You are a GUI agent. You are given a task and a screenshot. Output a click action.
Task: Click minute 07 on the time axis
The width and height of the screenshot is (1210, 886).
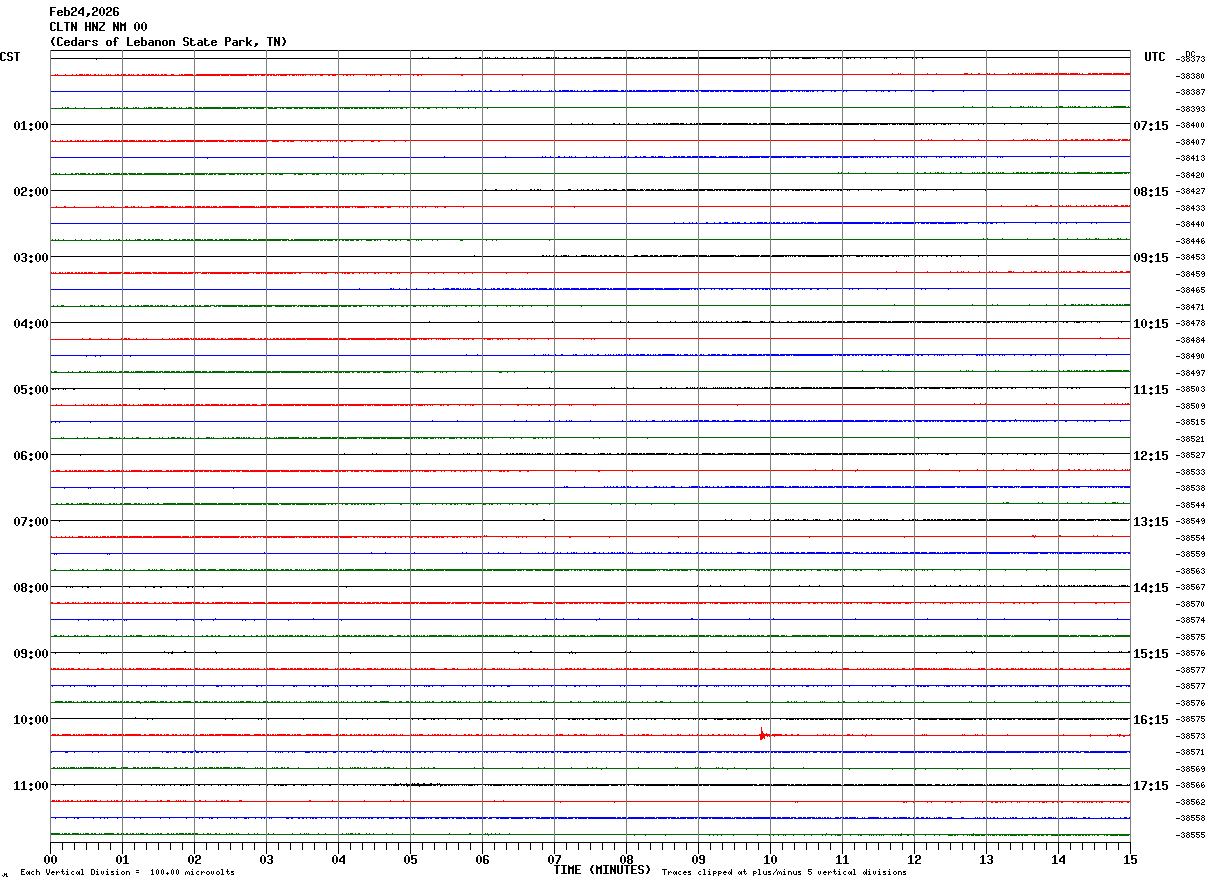click(x=554, y=859)
